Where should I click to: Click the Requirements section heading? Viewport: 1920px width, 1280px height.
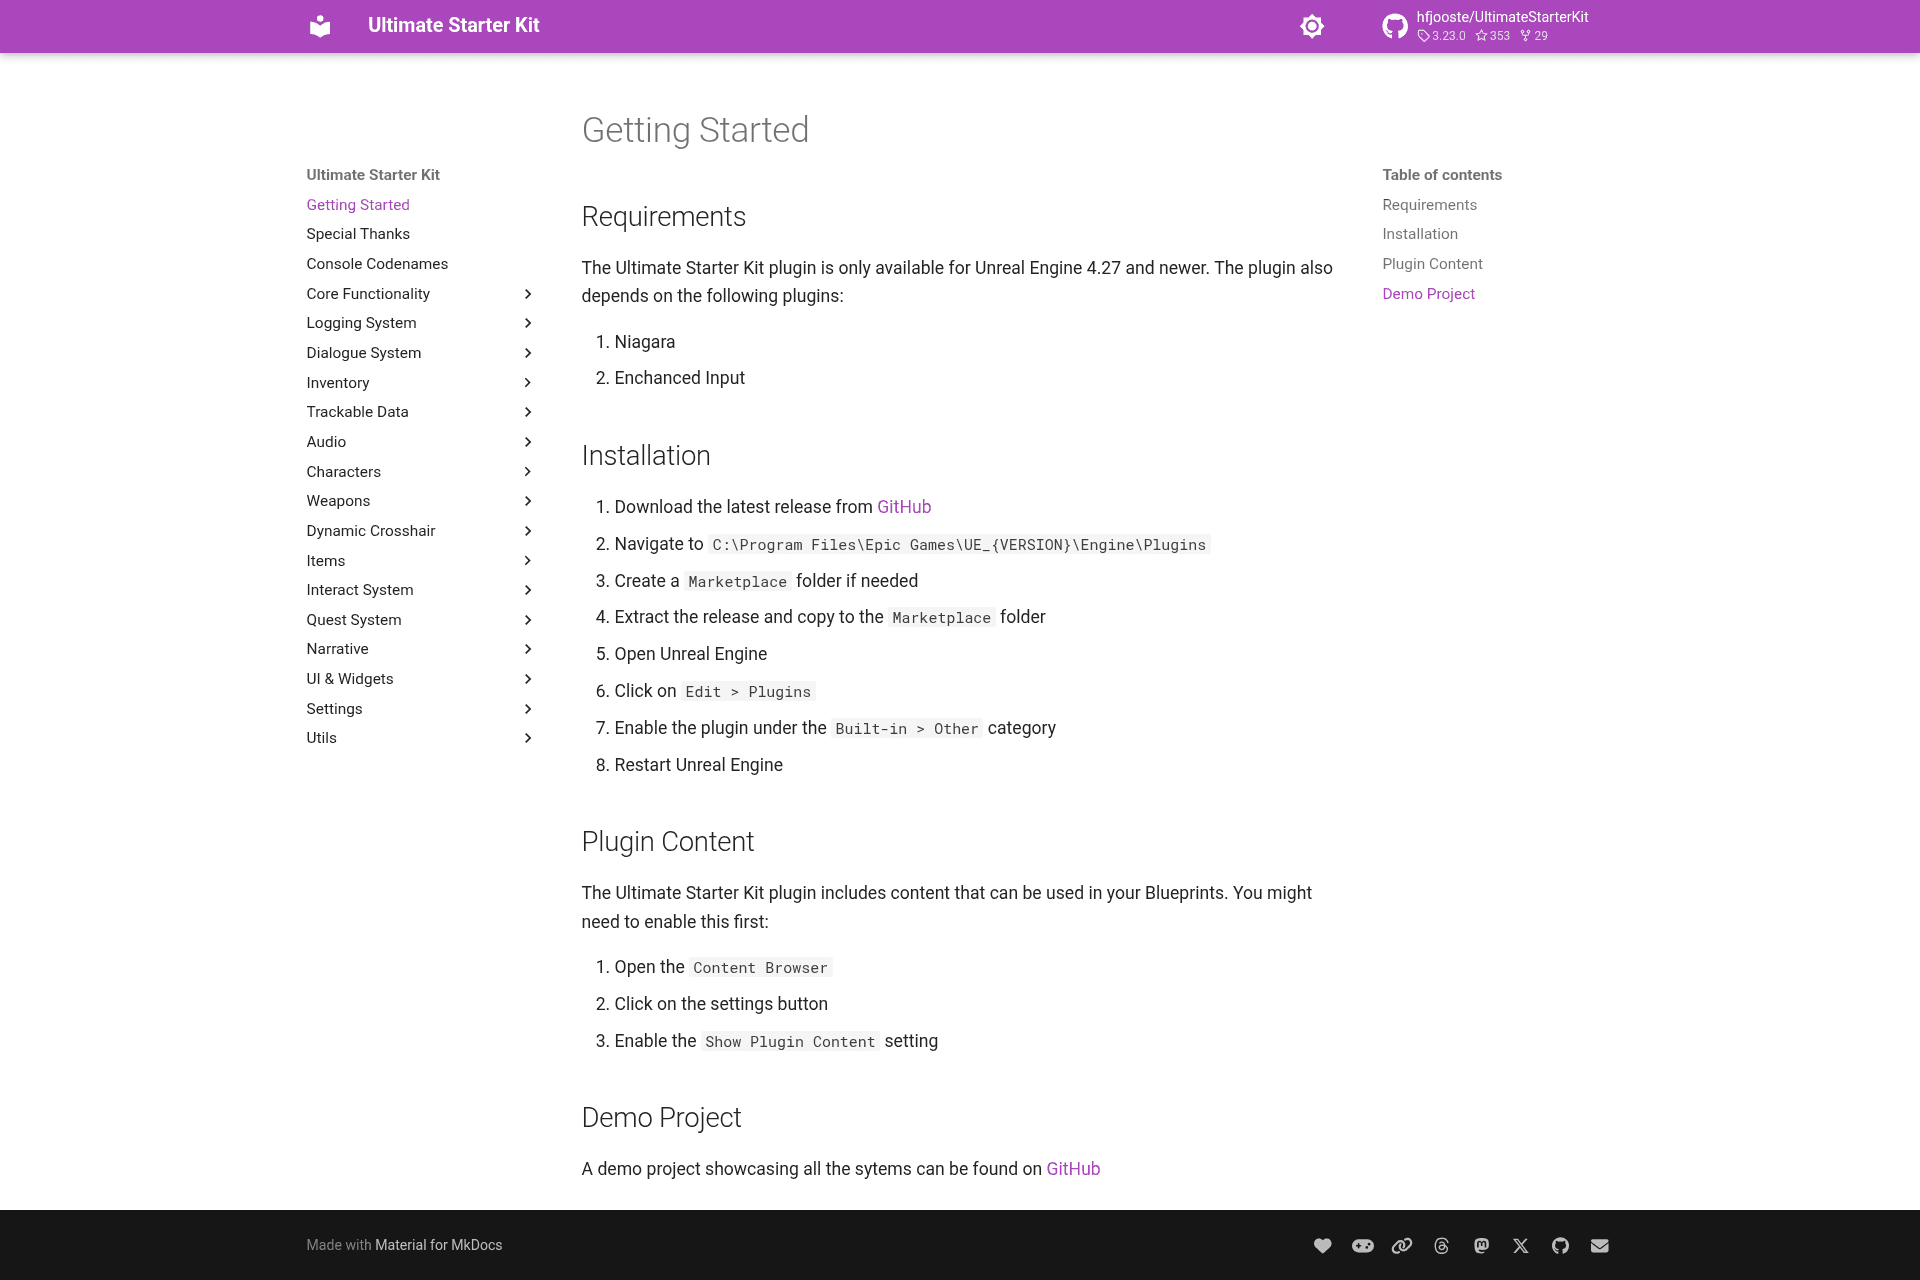click(x=664, y=217)
